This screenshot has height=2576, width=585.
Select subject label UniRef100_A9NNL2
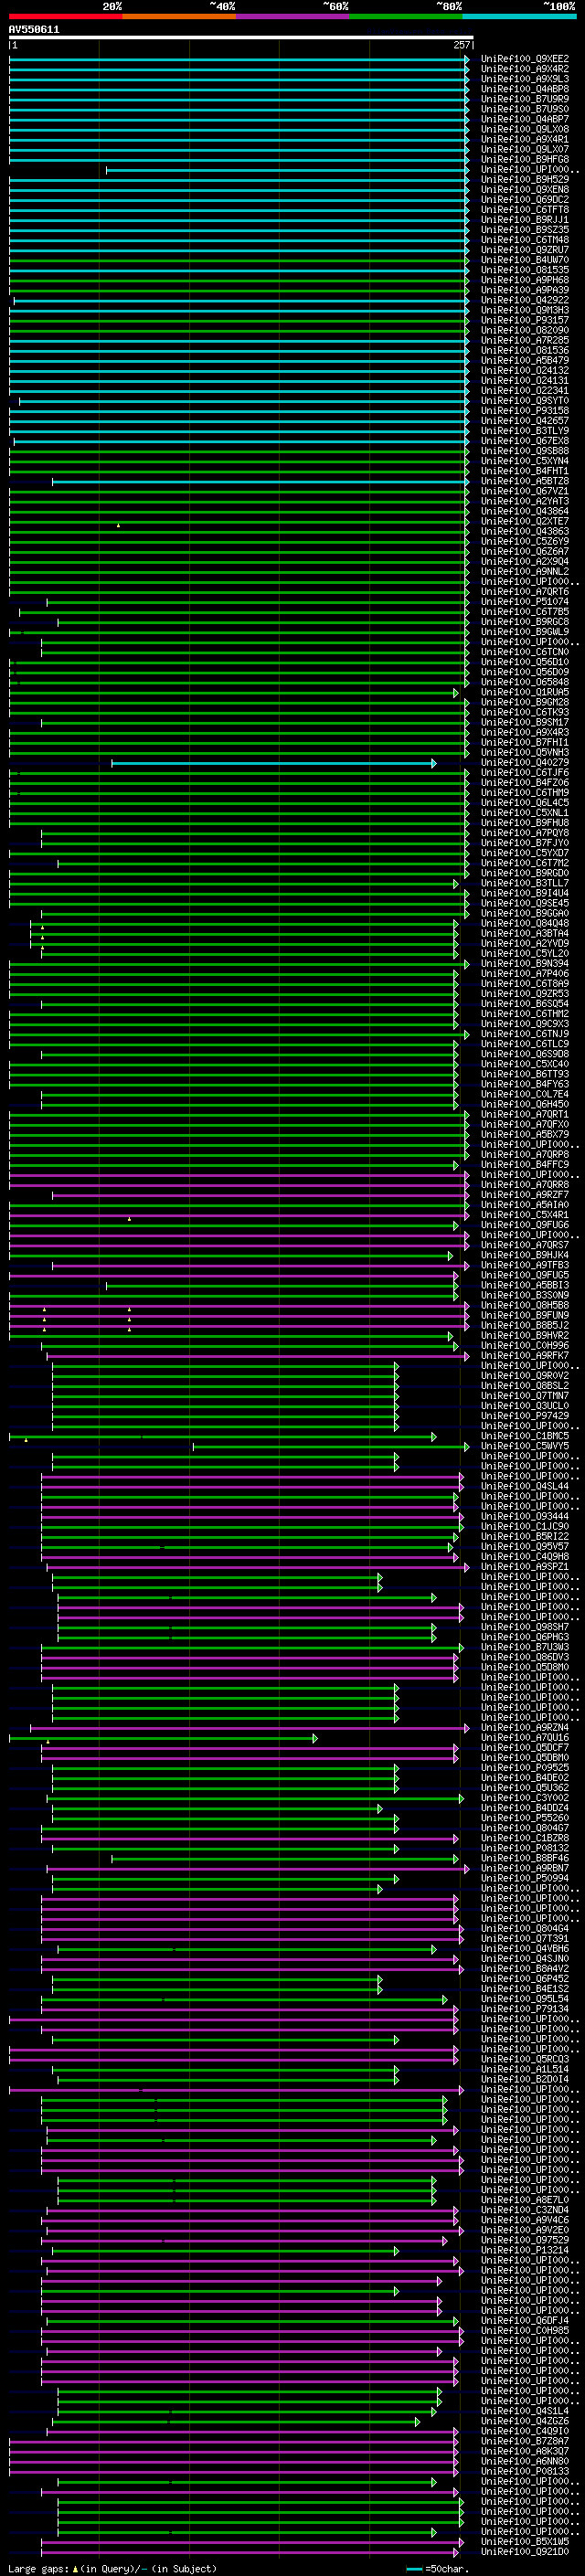pyautogui.click(x=525, y=572)
